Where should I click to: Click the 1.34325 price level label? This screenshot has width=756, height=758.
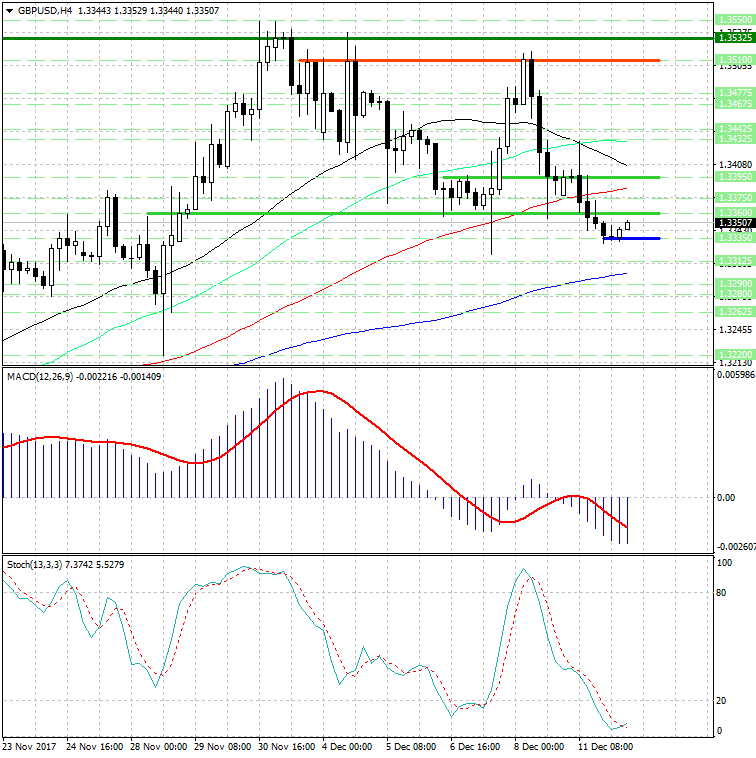pyautogui.click(x=735, y=139)
